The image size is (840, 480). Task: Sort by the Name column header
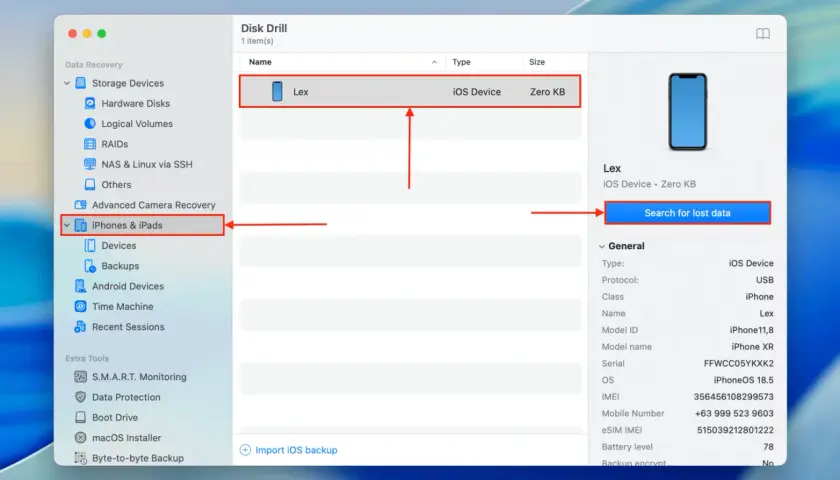[x=260, y=62]
